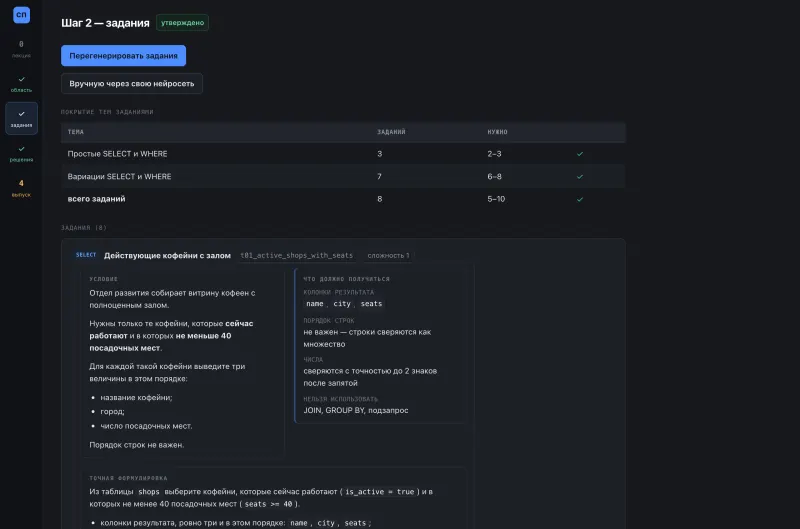Go to the "решения" step in sidebar

[21, 154]
